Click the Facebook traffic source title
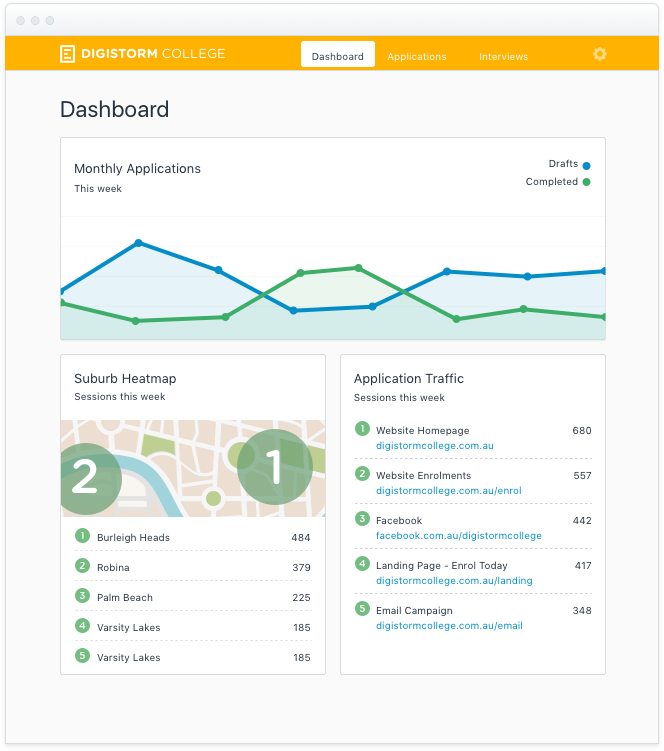The height and width of the screenshot is (751, 664). pos(399,521)
